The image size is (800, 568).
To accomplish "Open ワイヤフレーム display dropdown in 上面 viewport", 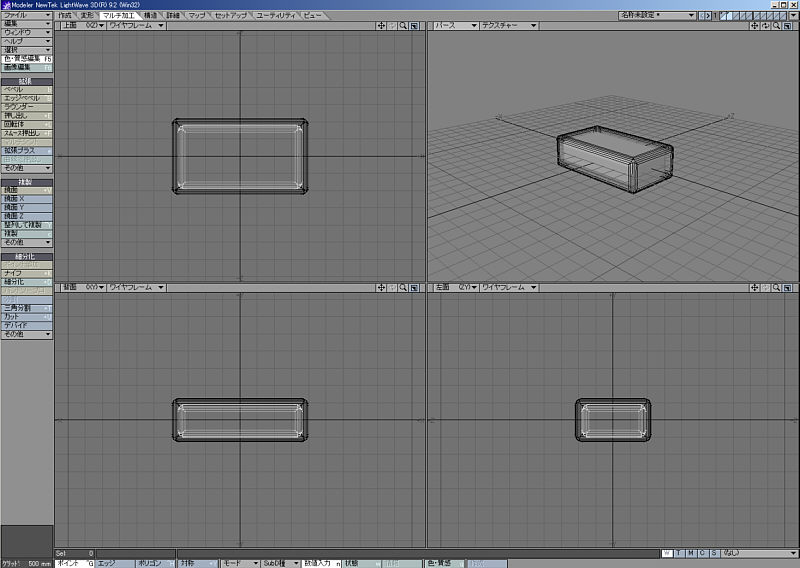I will pyautogui.click(x=136, y=25).
